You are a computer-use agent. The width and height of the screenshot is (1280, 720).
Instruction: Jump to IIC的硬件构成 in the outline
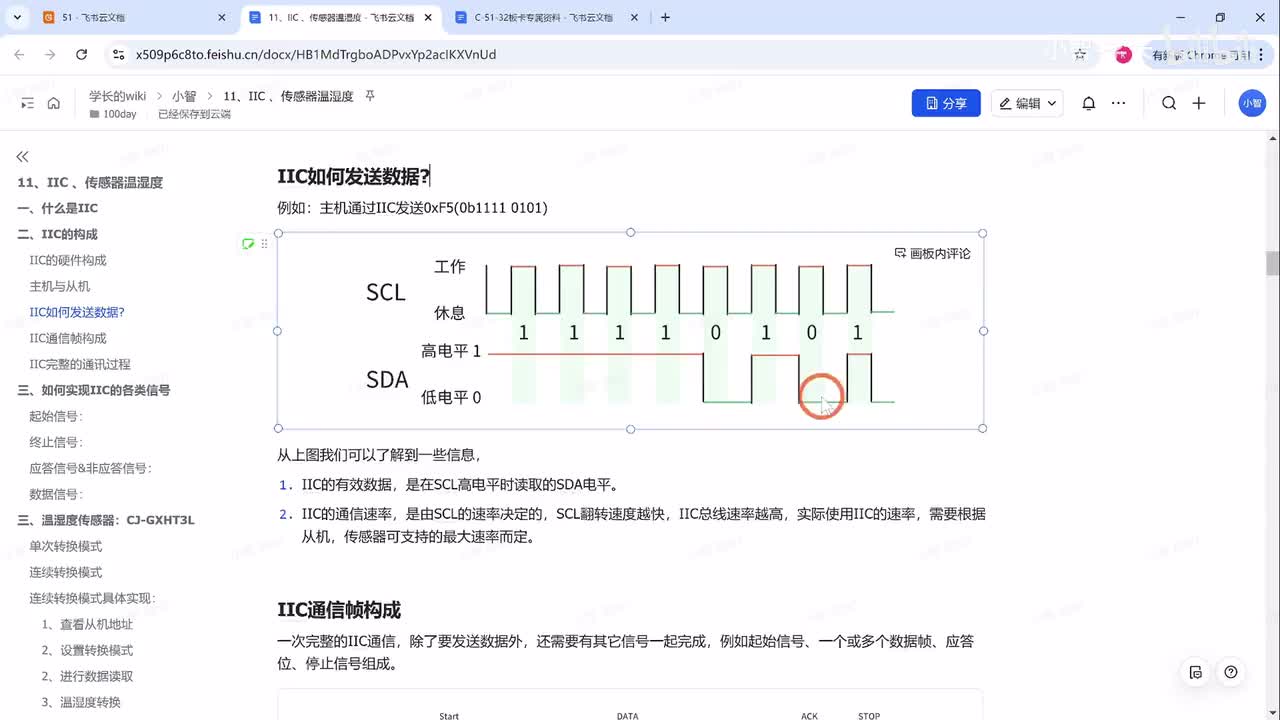68,260
